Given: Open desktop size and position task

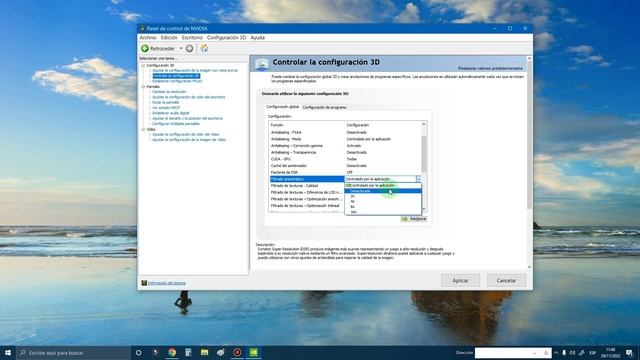Looking at the screenshot, I should click(x=187, y=118).
